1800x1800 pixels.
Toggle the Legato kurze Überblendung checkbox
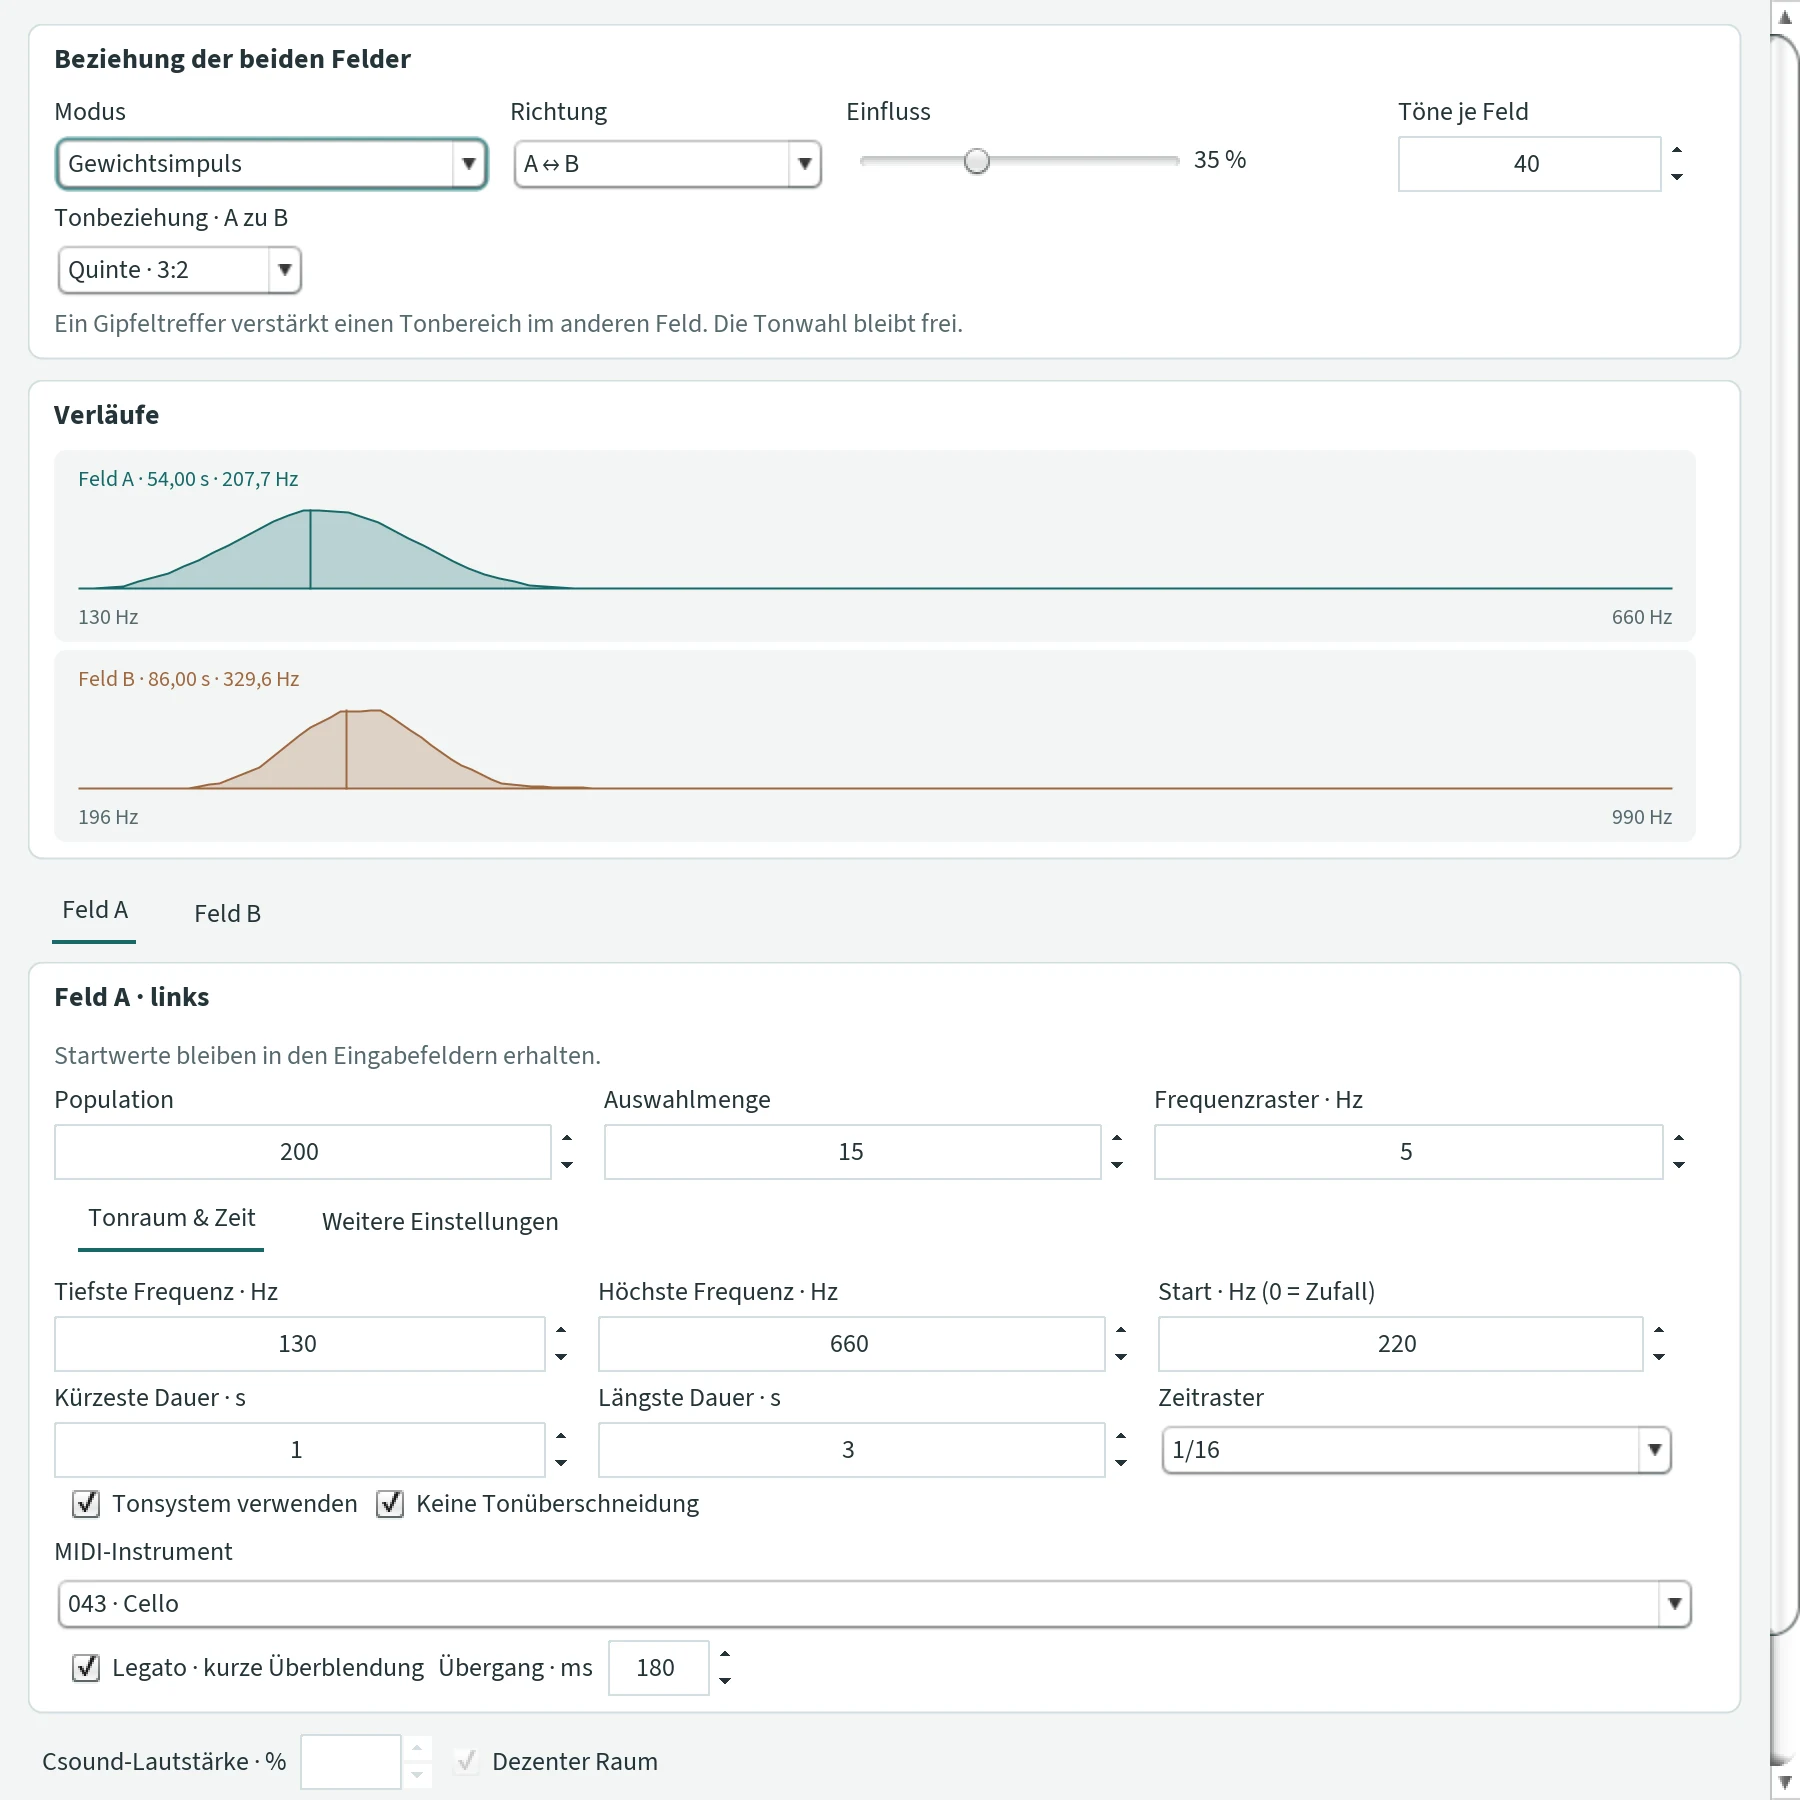[86, 1668]
